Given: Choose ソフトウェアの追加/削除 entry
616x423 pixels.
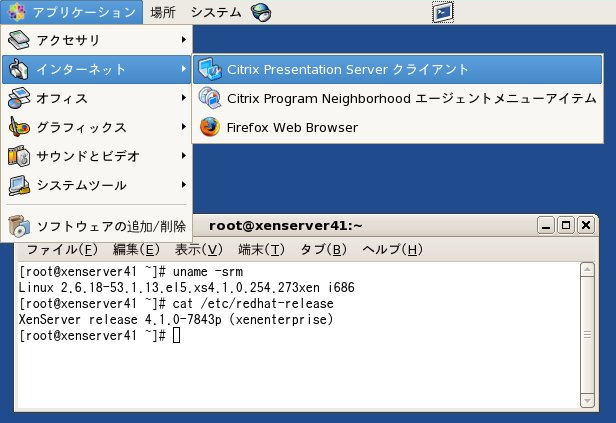Looking at the screenshot, I should (97, 227).
